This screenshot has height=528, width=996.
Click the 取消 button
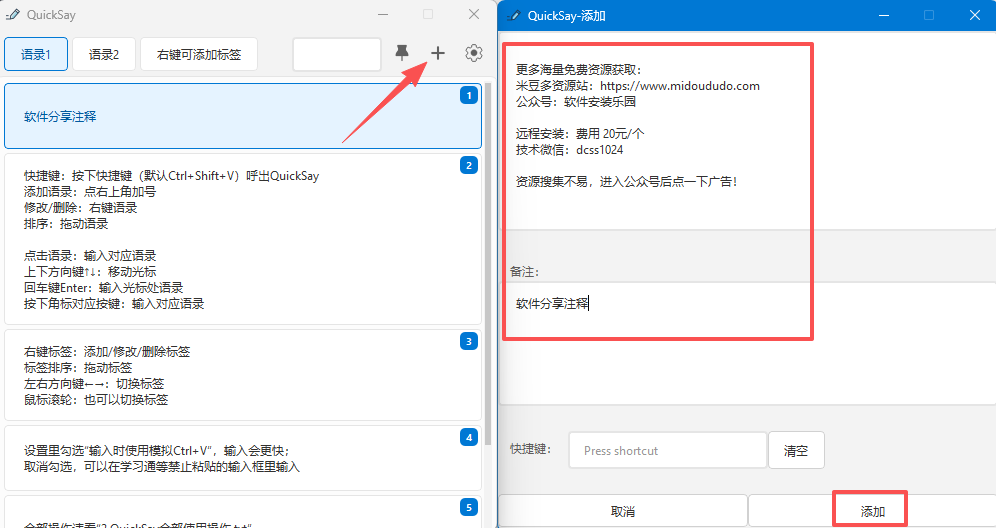pyautogui.click(x=622, y=511)
